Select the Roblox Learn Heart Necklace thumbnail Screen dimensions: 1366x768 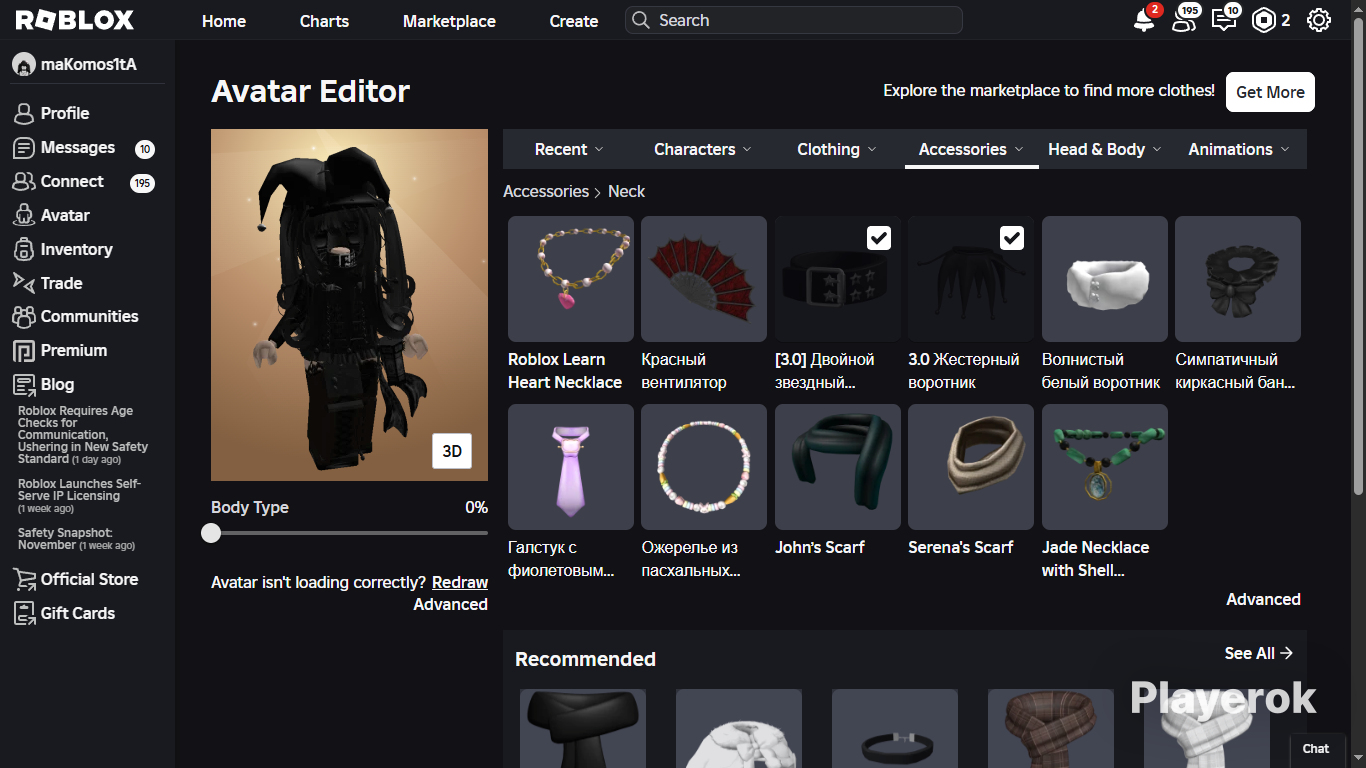coord(571,279)
